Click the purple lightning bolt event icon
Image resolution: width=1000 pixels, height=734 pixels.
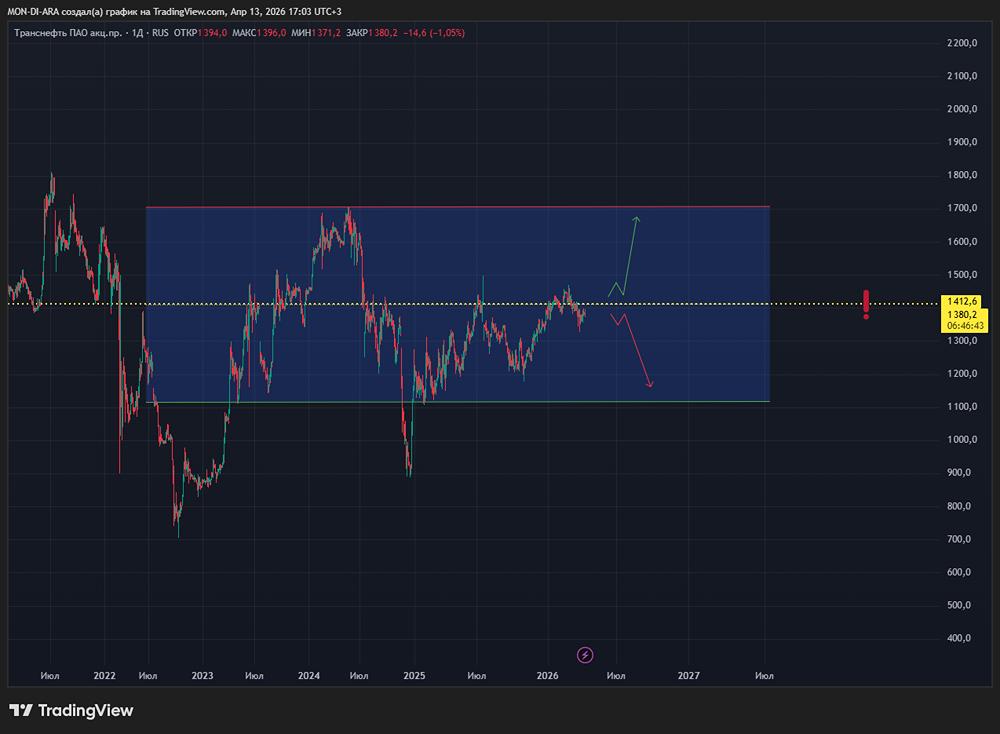coord(585,655)
